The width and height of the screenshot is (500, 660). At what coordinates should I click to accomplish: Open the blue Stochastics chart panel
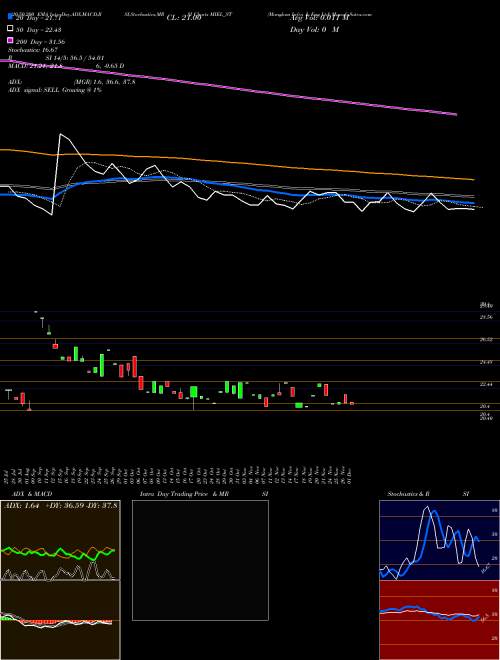coord(439,540)
